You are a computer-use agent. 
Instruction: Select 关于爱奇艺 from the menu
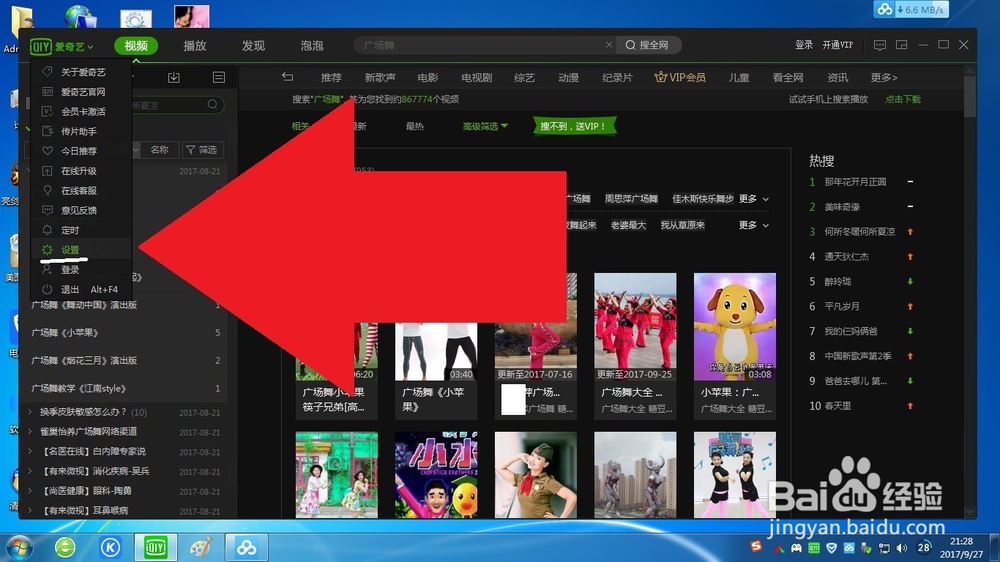[82, 72]
